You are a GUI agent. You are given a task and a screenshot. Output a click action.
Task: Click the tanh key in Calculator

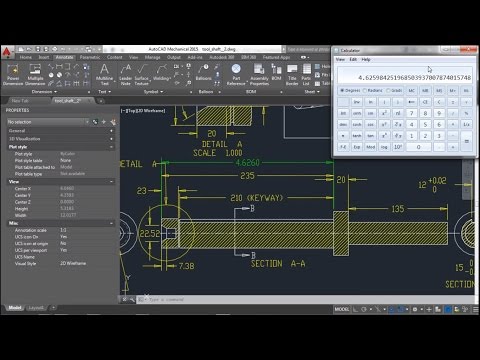(357, 136)
